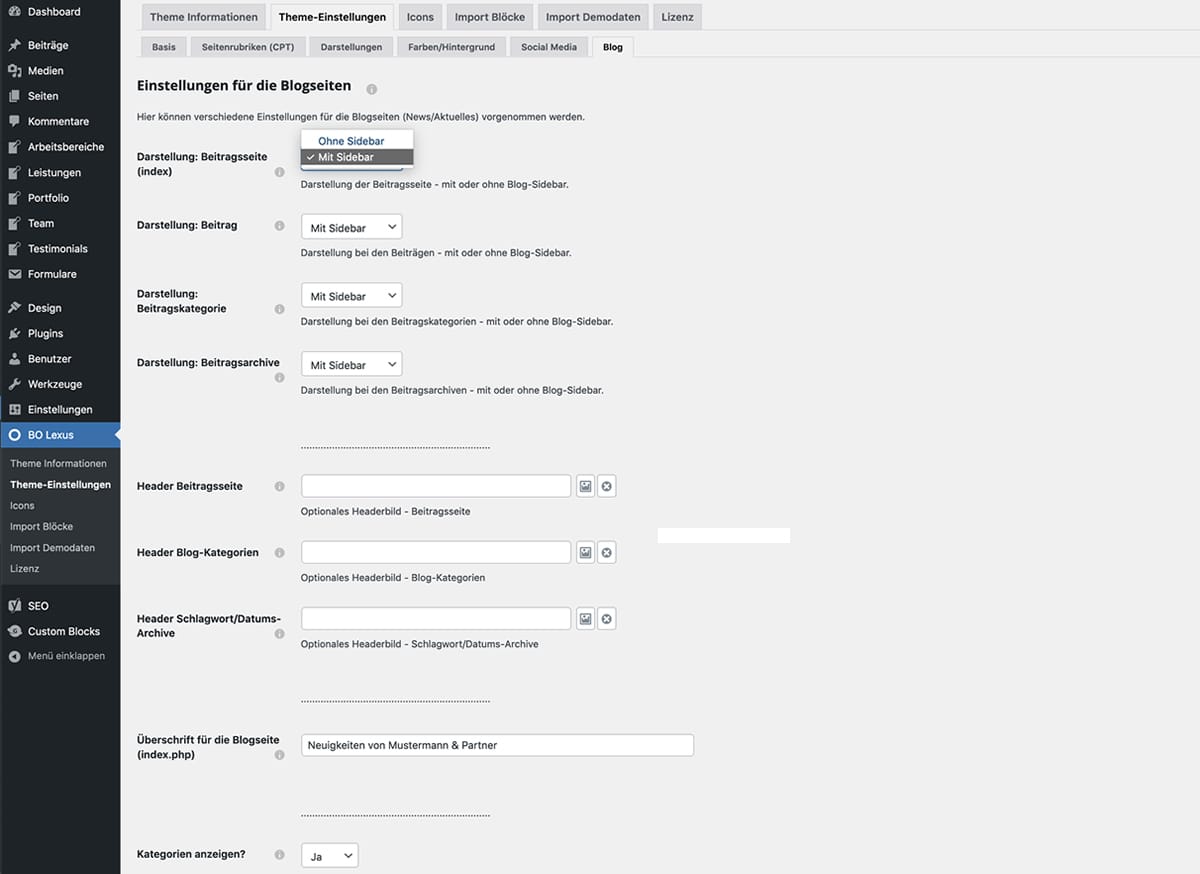The width and height of the screenshot is (1200, 874).
Task: Click info icon next to Darstellung: Beitrag
Action: [x=279, y=226]
